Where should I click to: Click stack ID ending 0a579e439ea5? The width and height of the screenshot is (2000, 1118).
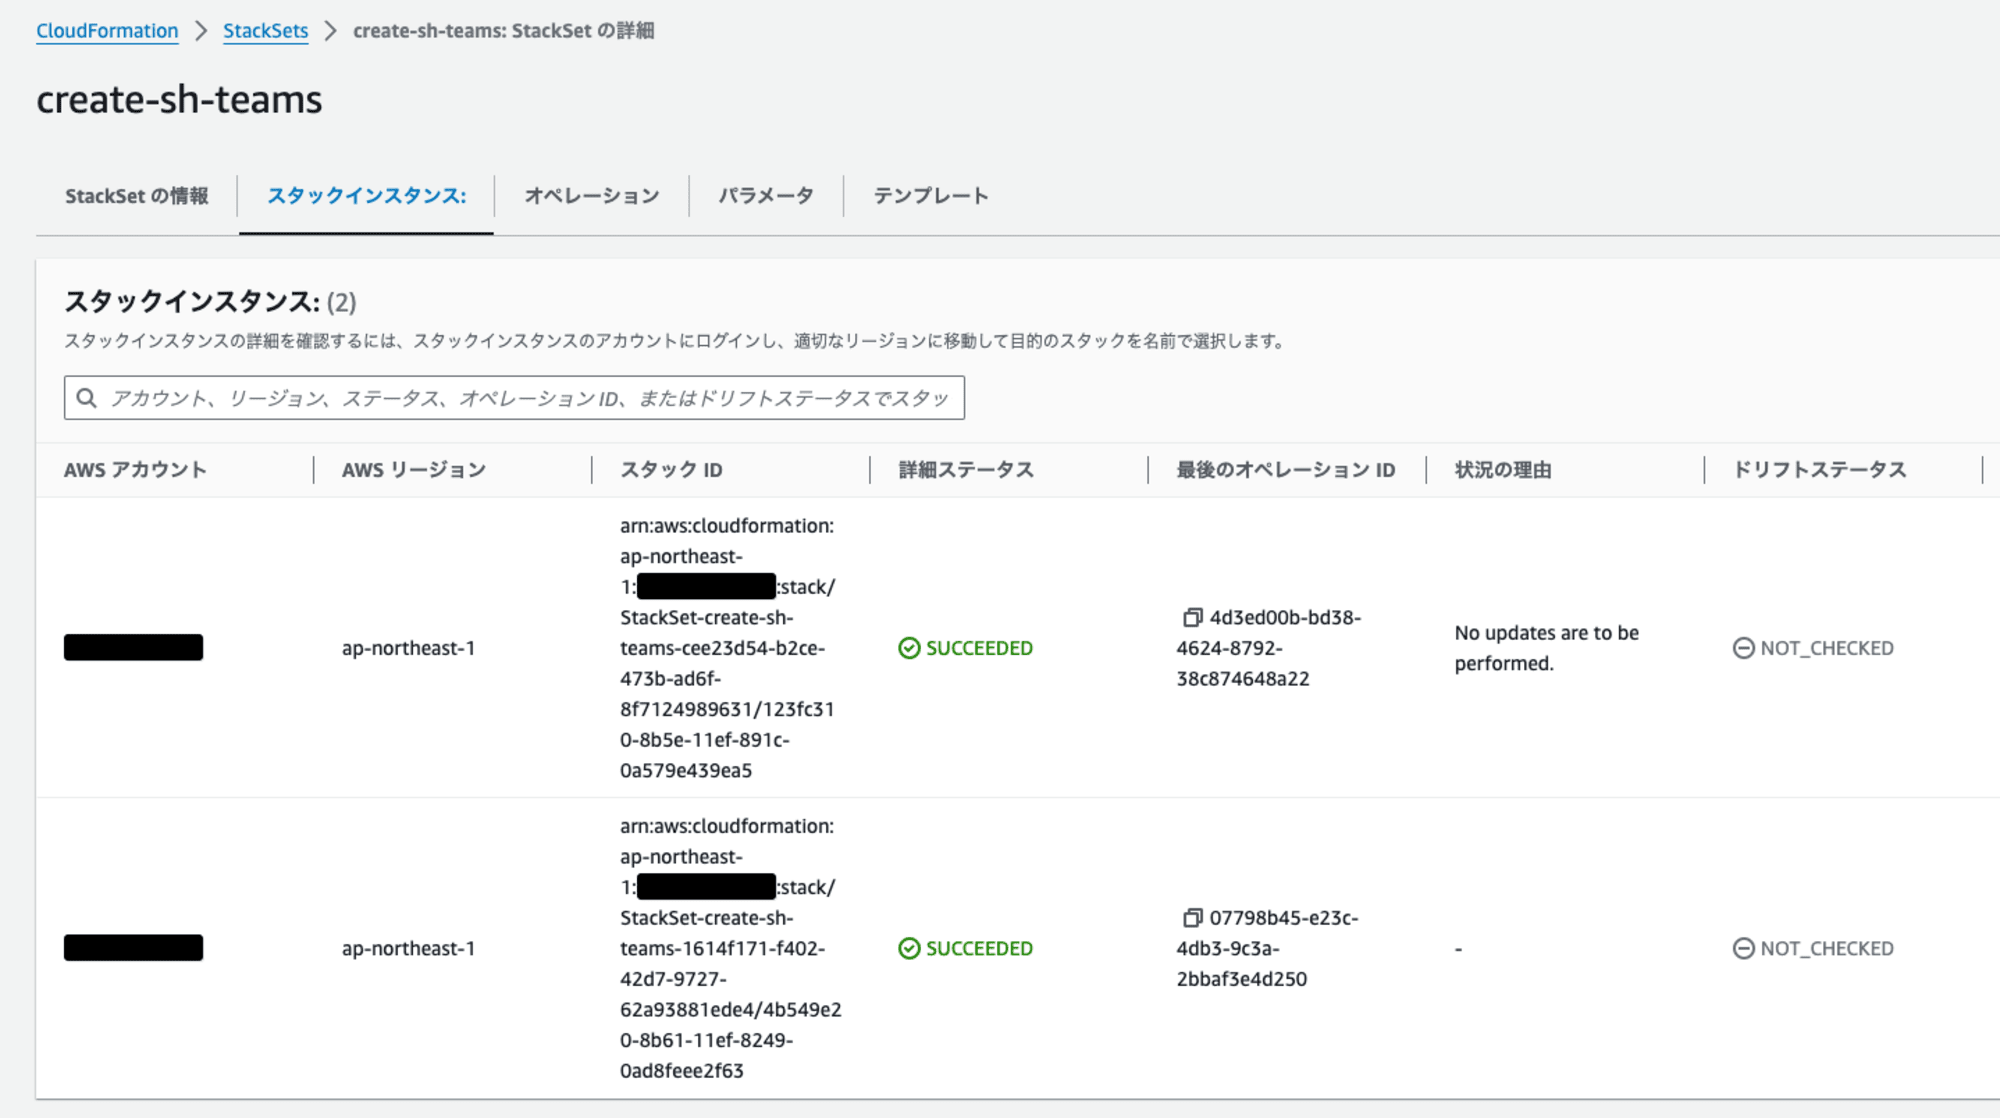[x=729, y=648]
